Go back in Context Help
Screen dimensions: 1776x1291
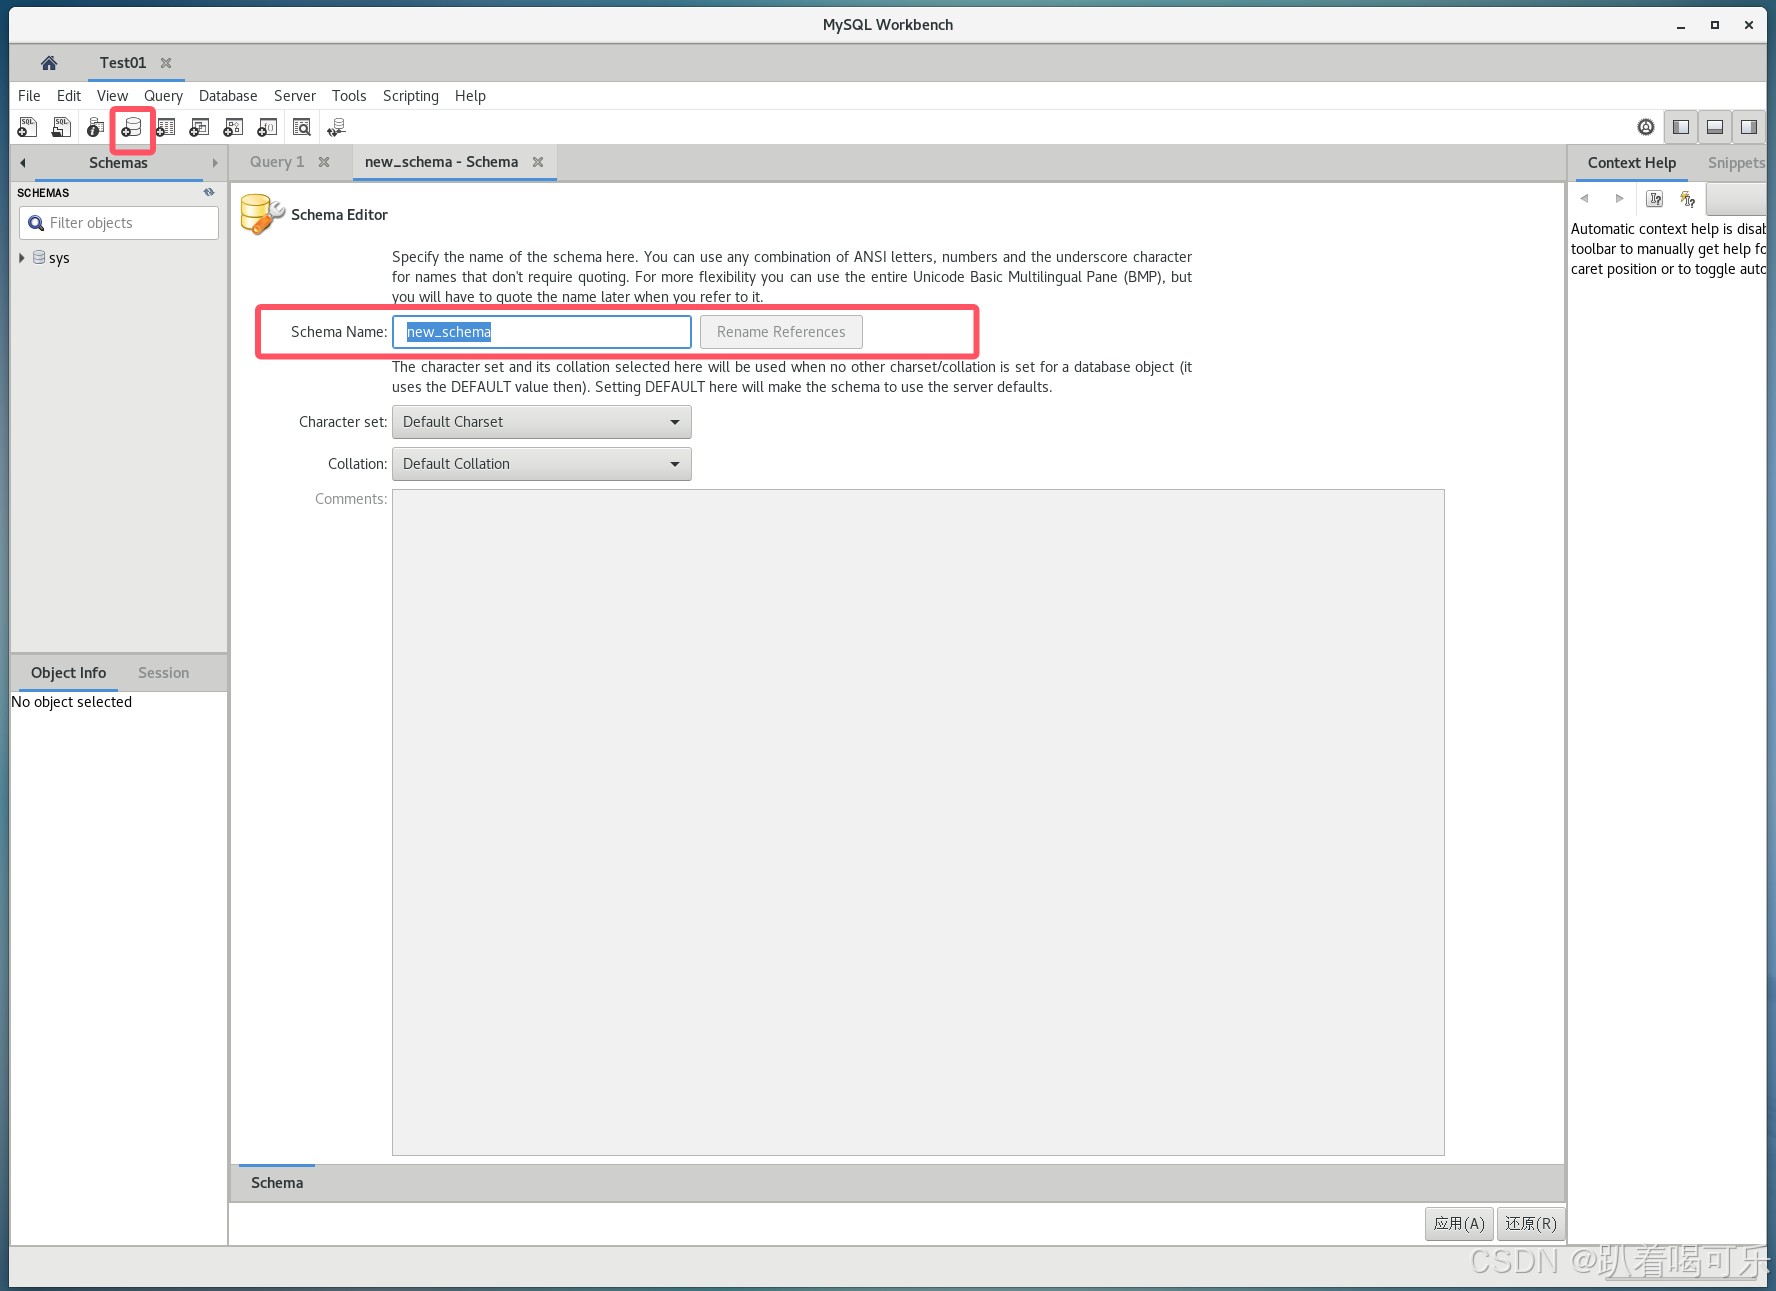pos(1585,198)
